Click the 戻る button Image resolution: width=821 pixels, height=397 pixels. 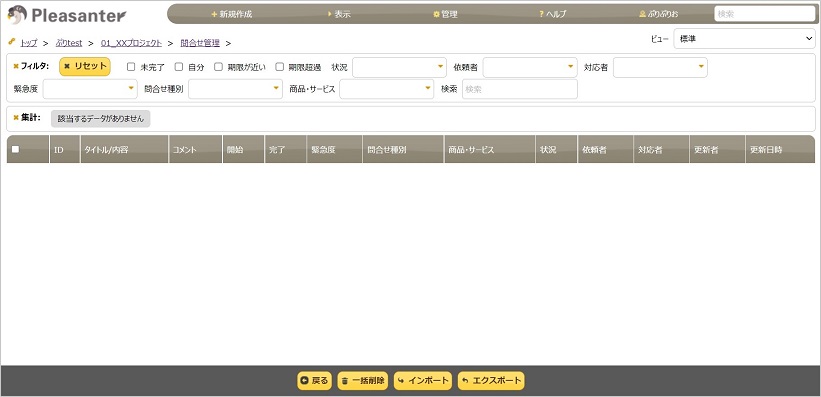coord(315,381)
